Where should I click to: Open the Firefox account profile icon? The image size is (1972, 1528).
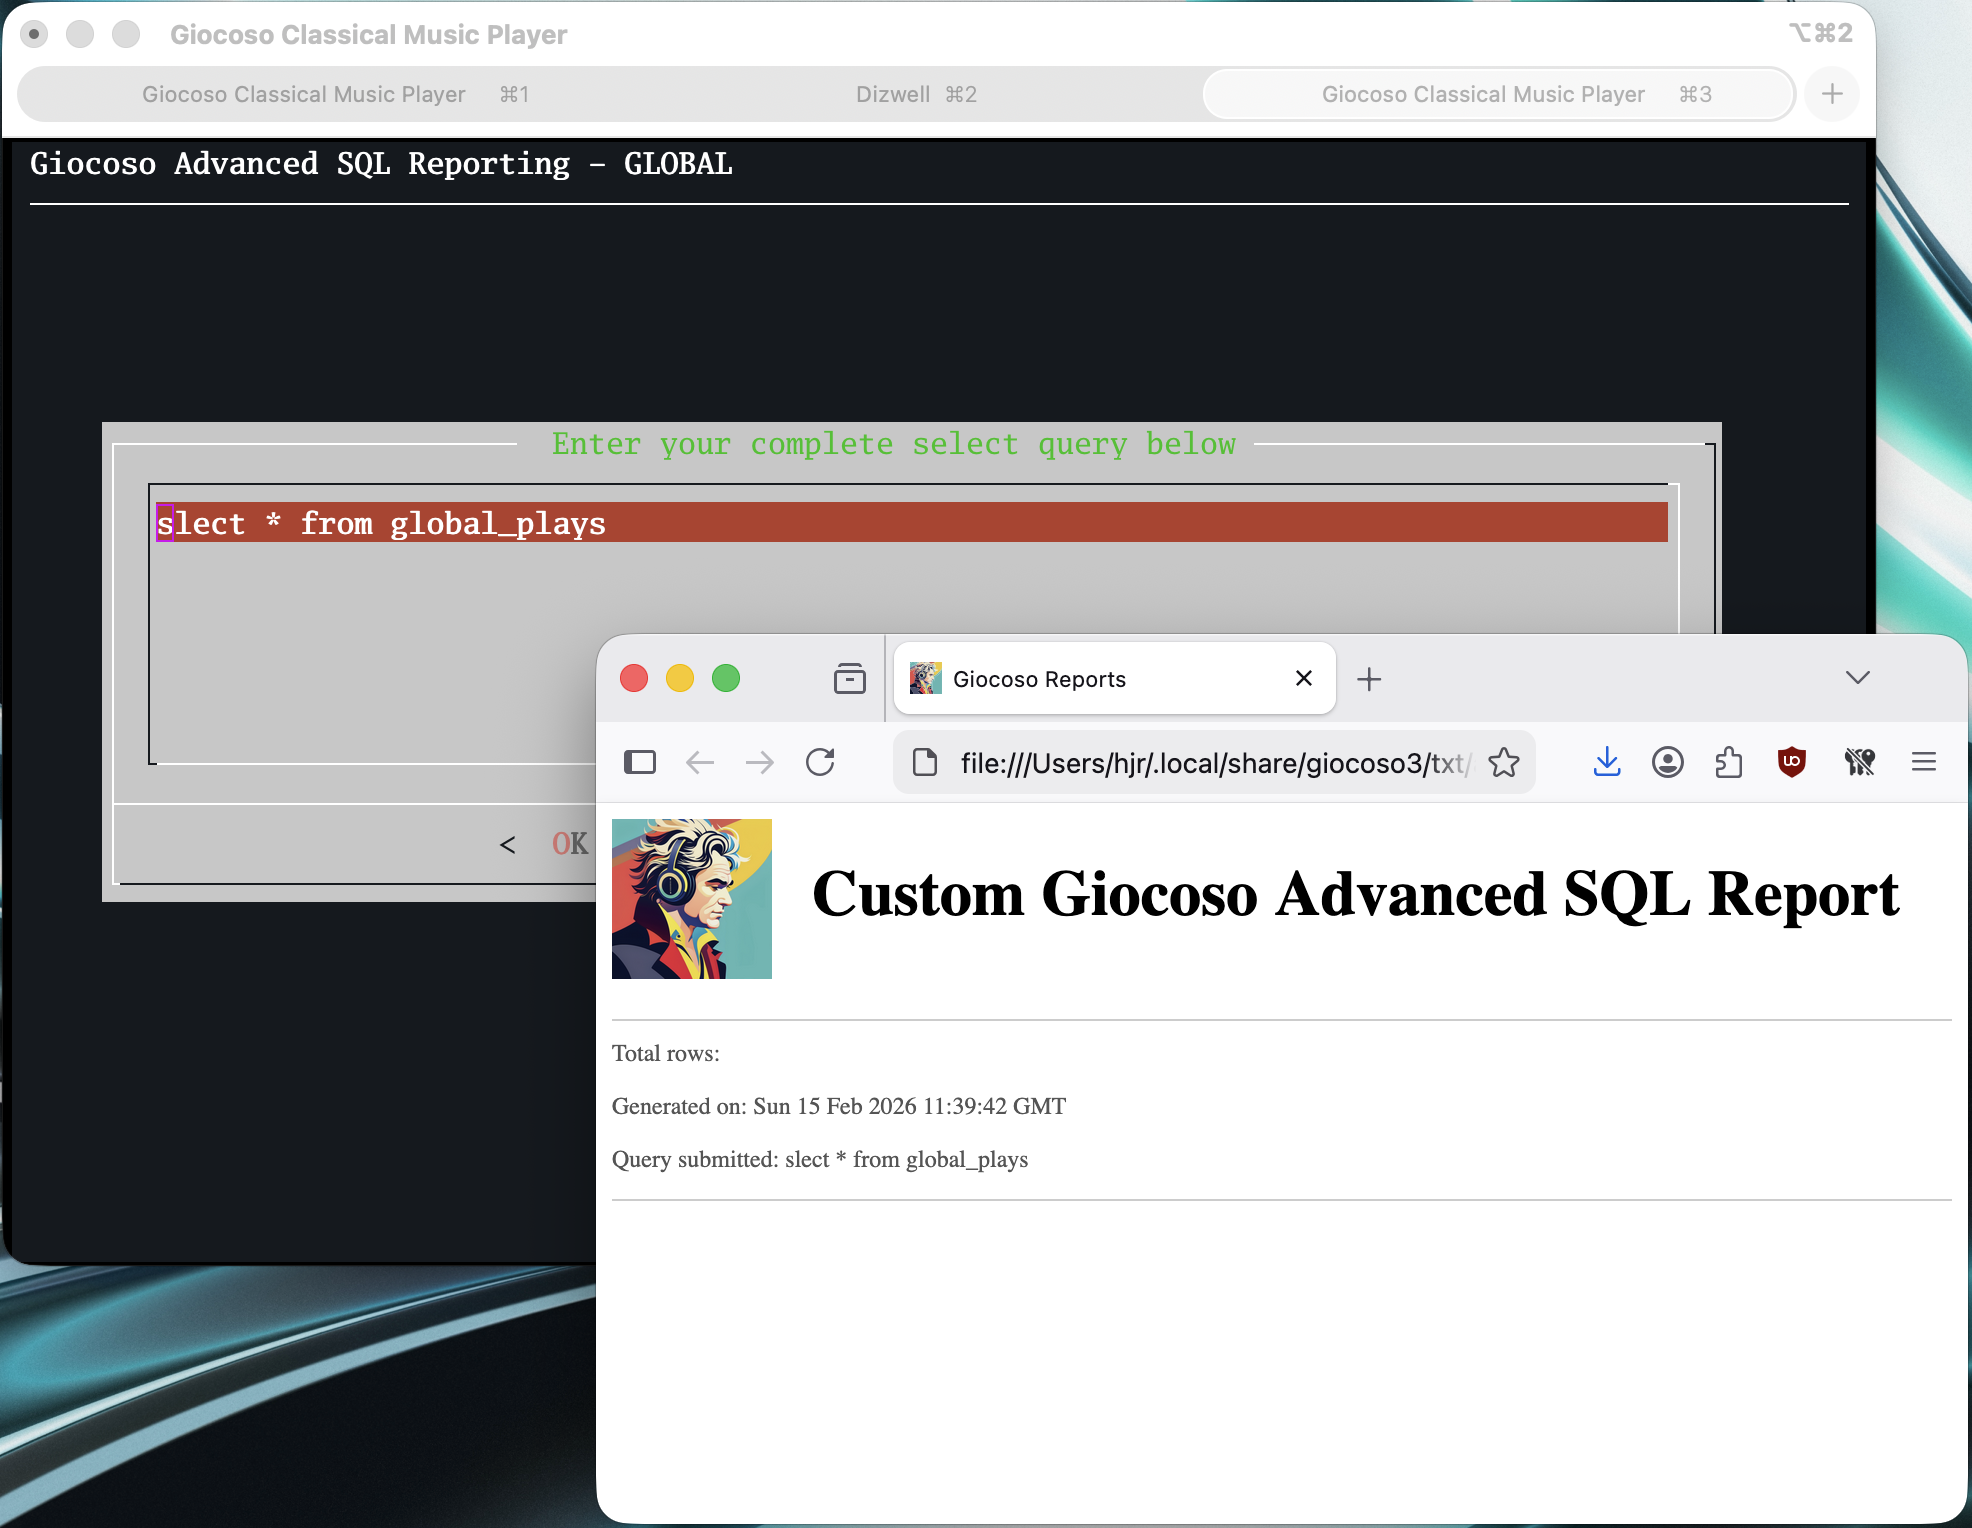[x=1667, y=762]
